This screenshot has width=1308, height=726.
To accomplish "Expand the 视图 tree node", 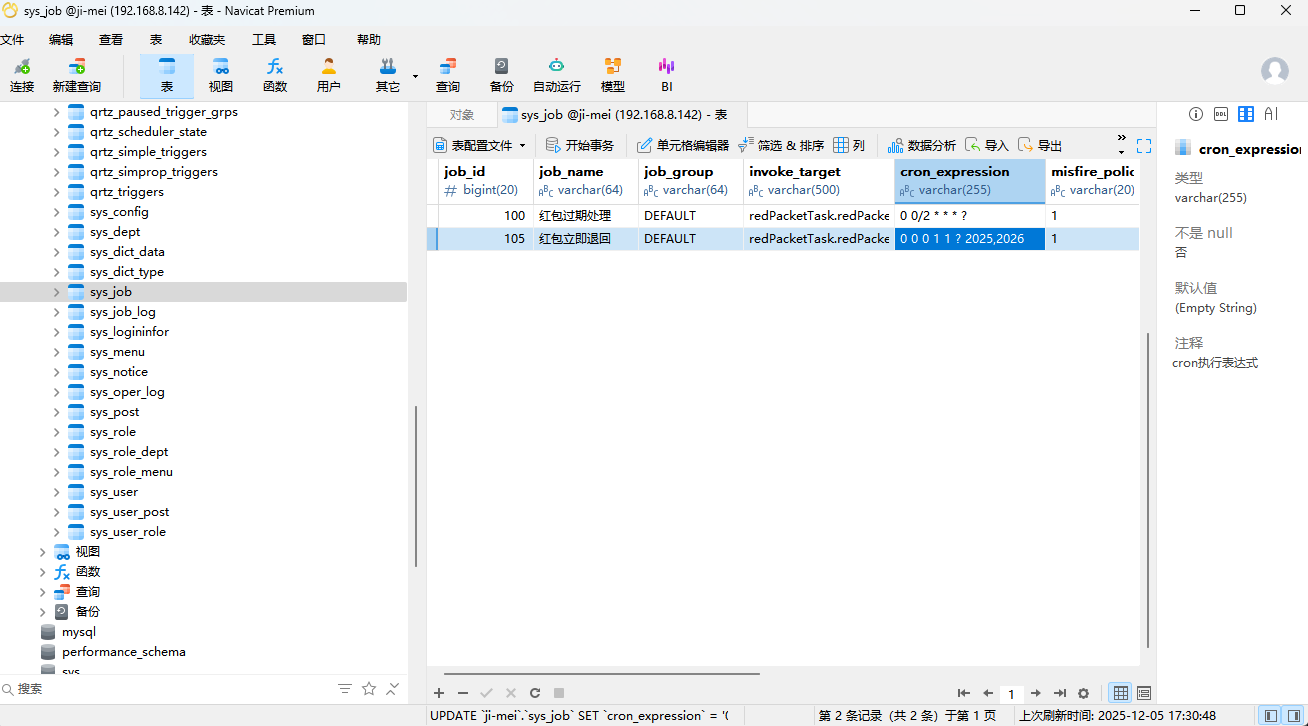I will coord(42,552).
